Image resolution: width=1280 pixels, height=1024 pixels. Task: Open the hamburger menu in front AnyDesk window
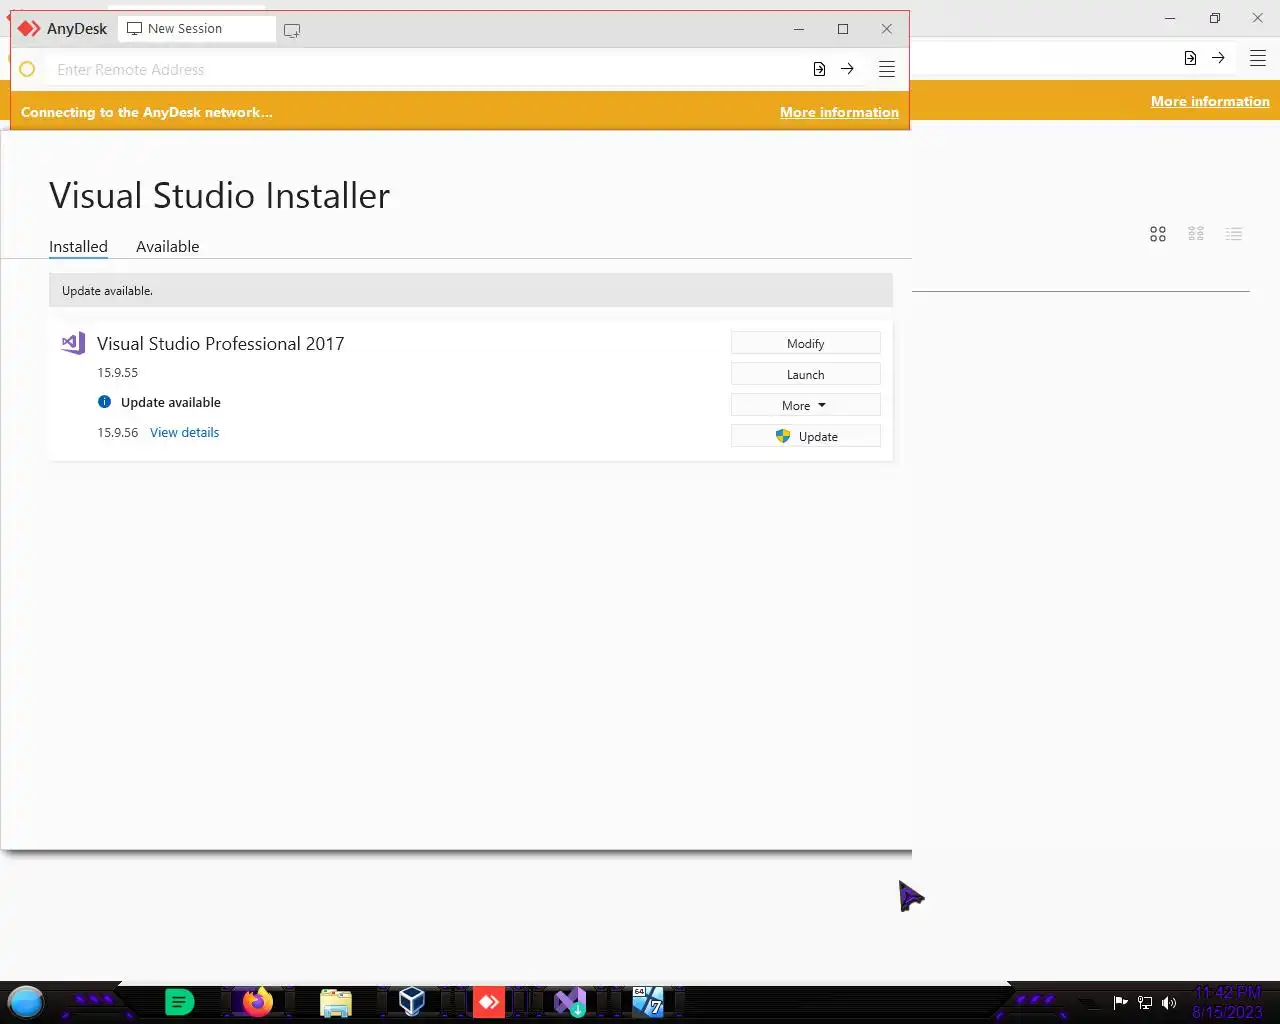click(x=886, y=69)
